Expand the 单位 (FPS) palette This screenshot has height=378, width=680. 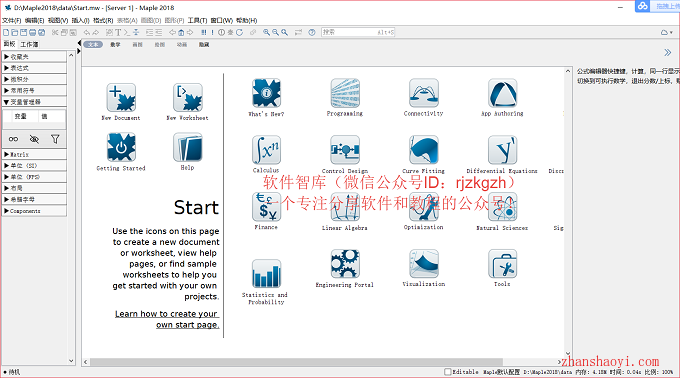34,177
